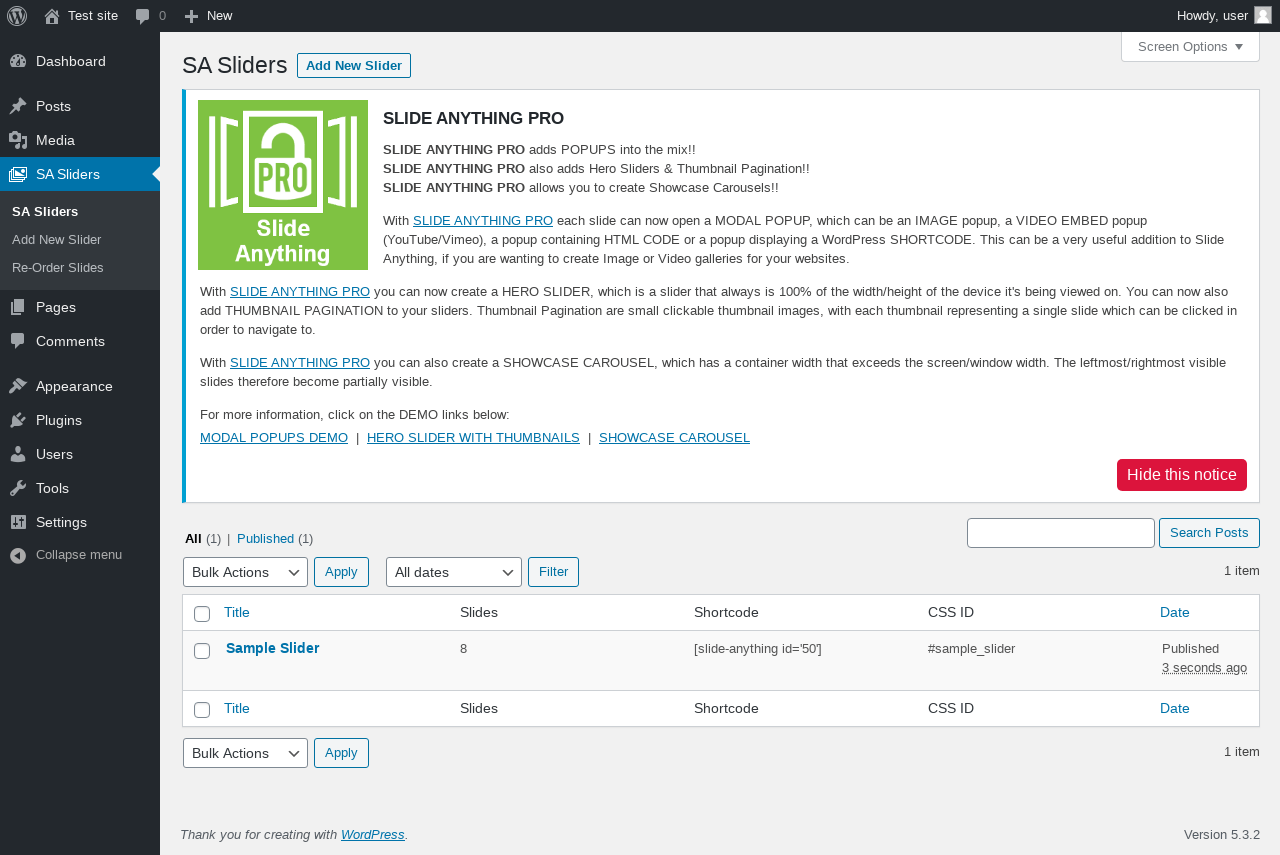
Task: Tick the select-all checkbox in table footer
Action: point(202,710)
